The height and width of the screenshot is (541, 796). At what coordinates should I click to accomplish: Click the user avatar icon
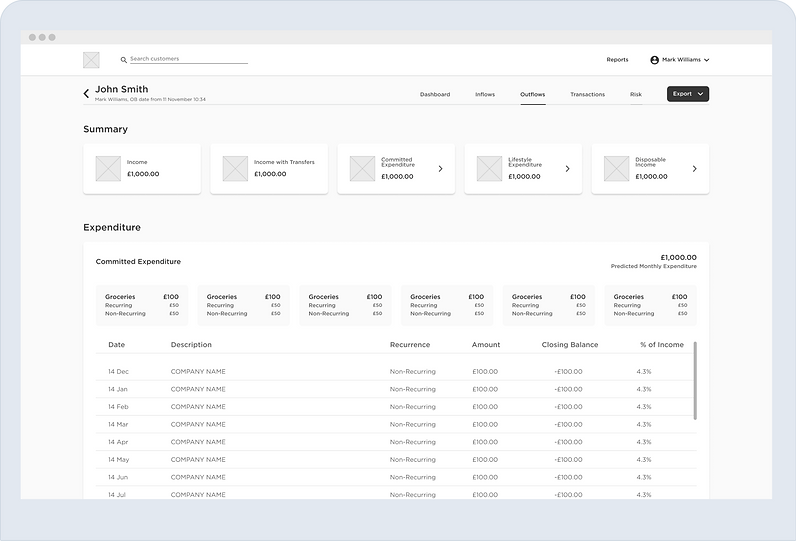(x=654, y=60)
